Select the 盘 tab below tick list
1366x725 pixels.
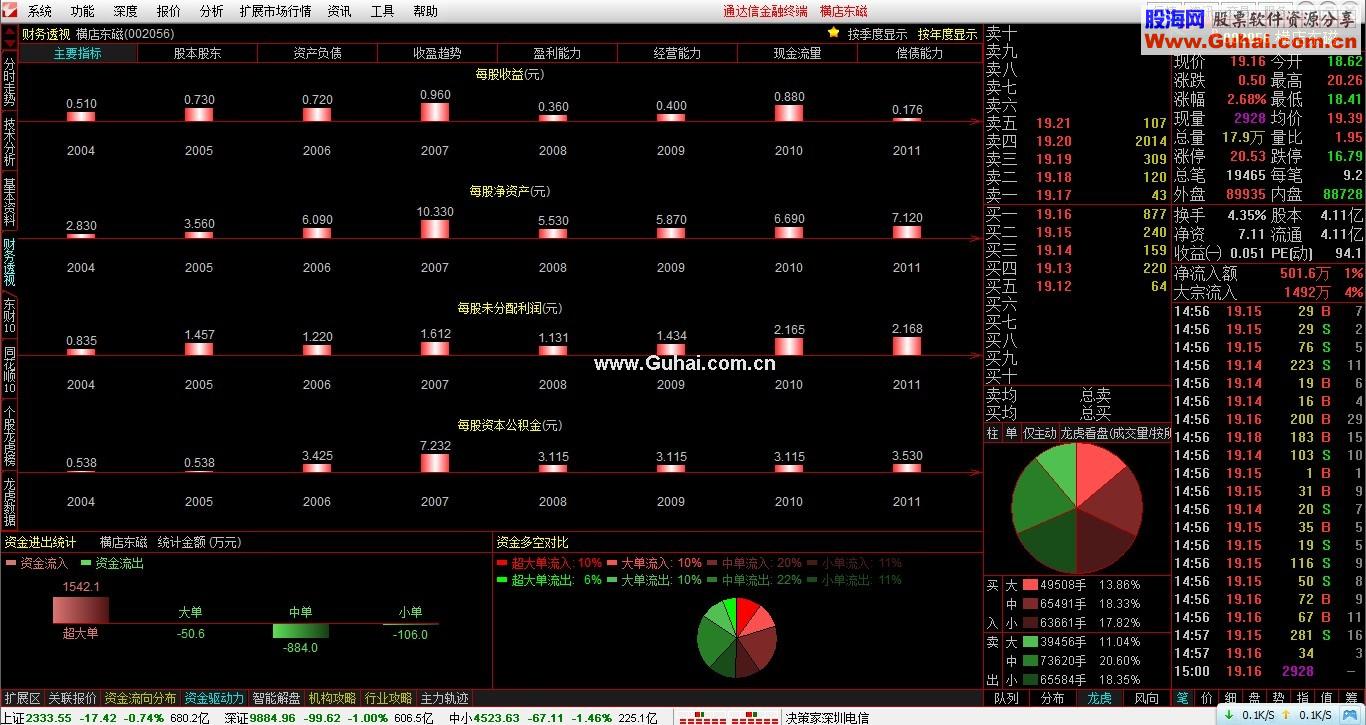tap(1254, 698)
